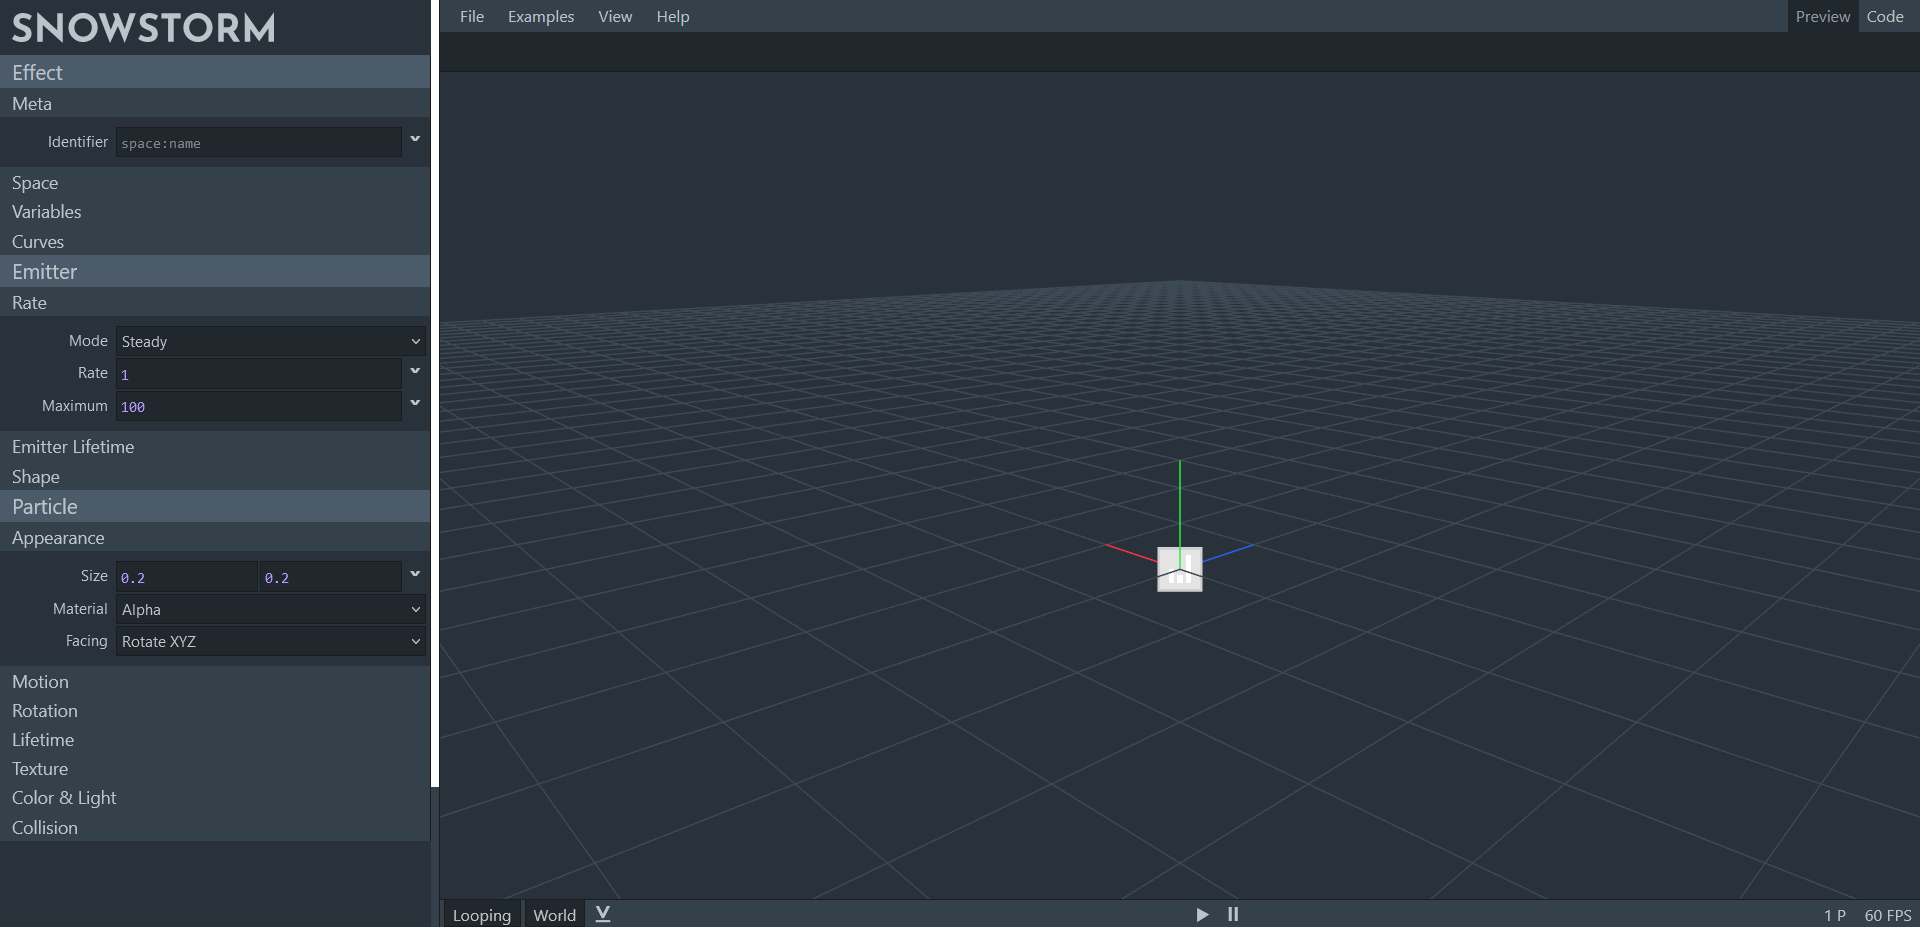Focus the Identifier input field
The width and height of the screenshot is (1920, 927).
pyautogui.click(x=259, y=142)
